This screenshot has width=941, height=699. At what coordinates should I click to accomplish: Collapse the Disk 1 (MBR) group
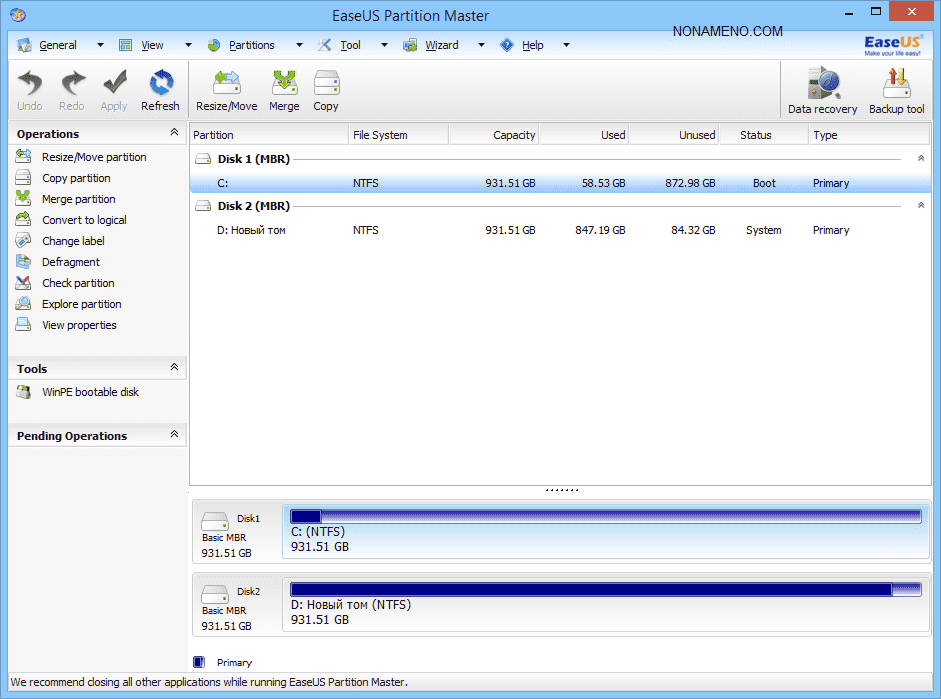coord(920,159)
